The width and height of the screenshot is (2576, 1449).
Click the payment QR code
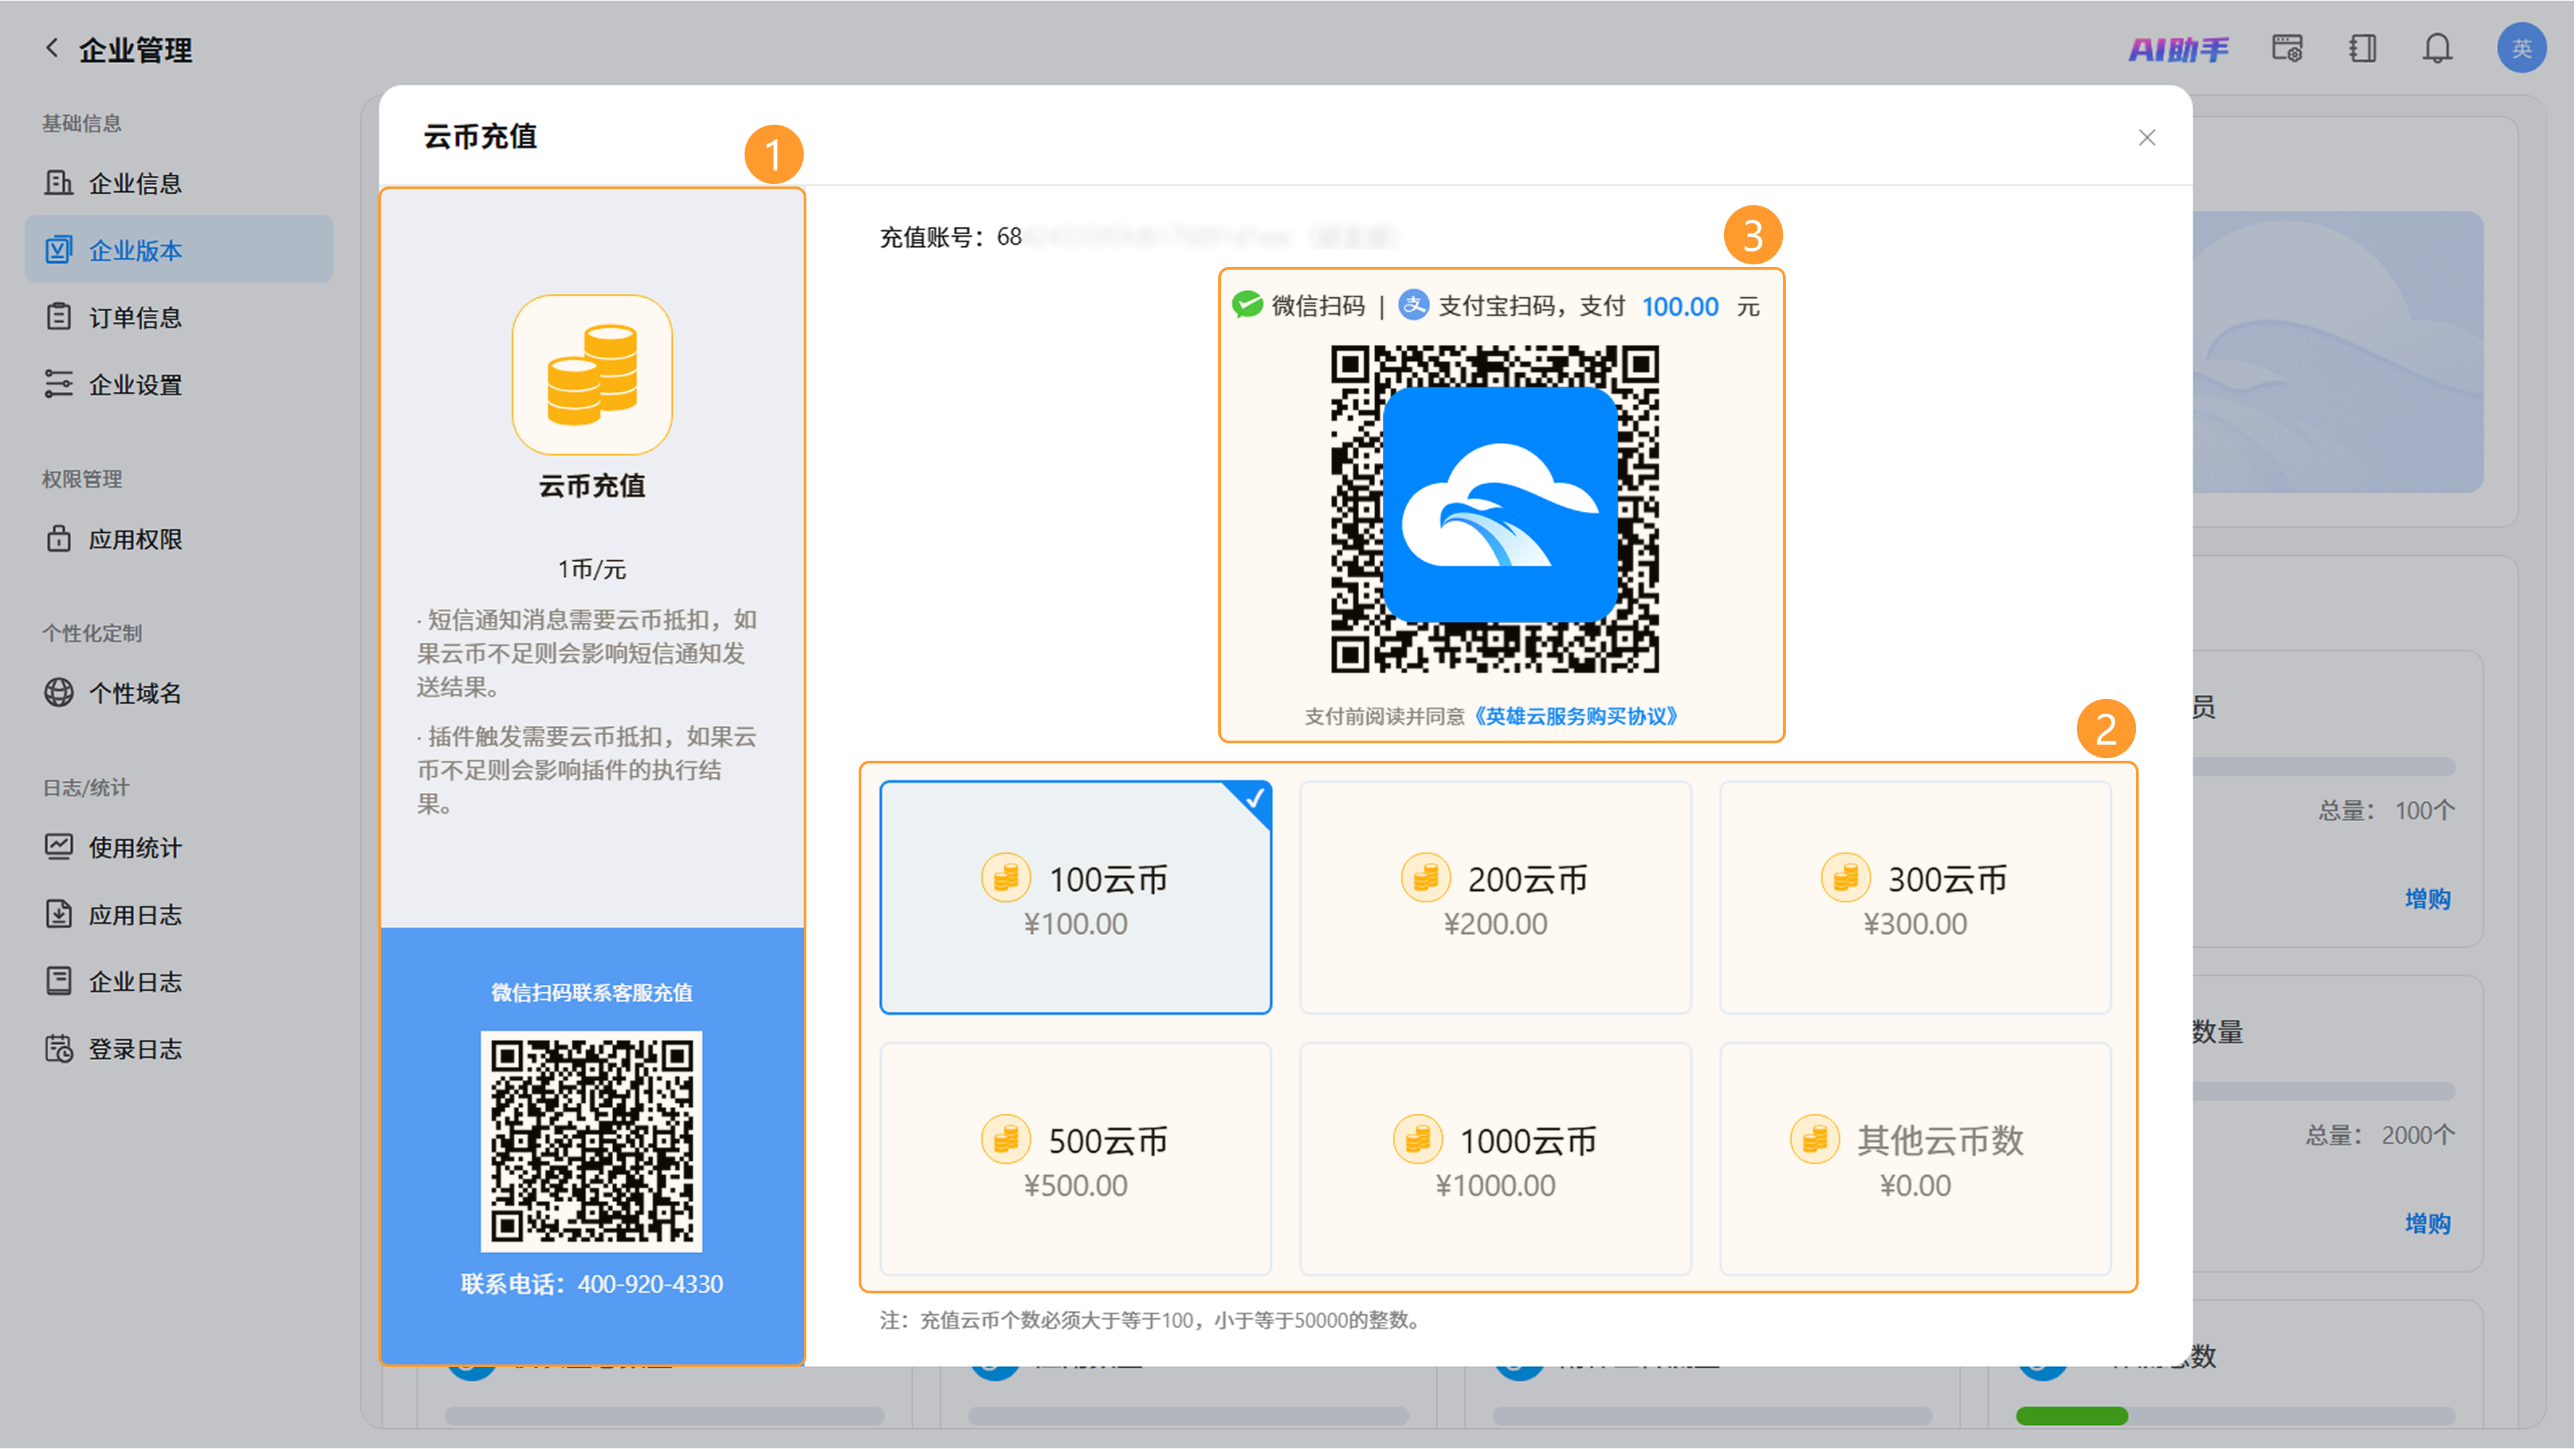tap(1495, 509)
